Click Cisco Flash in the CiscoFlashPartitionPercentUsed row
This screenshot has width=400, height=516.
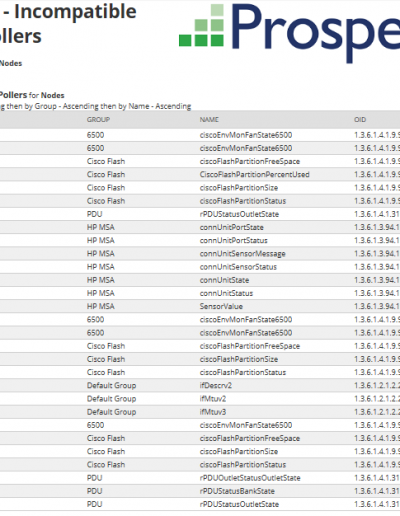tap(106, 174)
